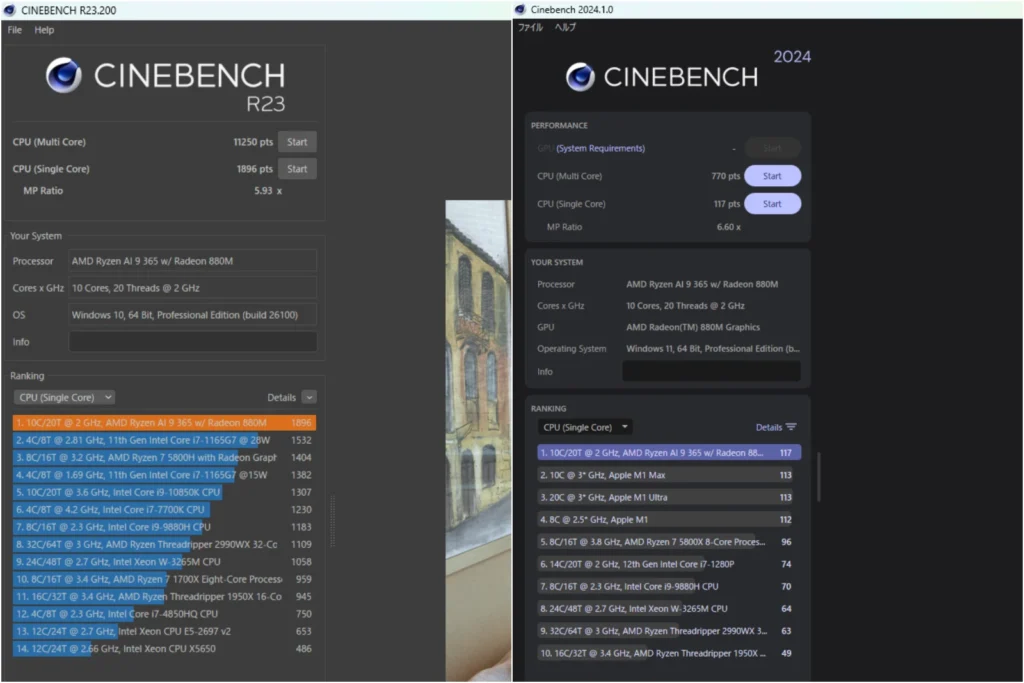Screen dimensions: 1024x683
Task: Start the R23 CPU Multi Core test
Action: (x=297, y=142)
